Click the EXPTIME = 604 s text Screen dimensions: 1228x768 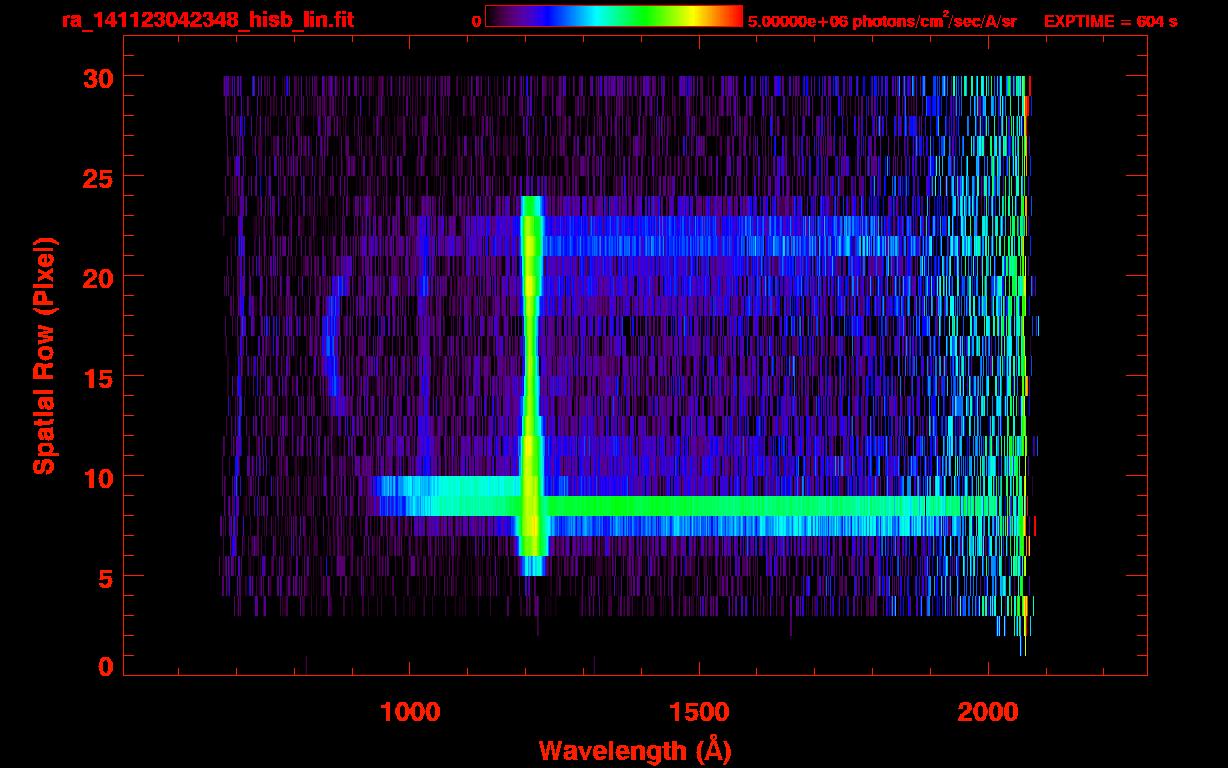tap(1109, 21)
